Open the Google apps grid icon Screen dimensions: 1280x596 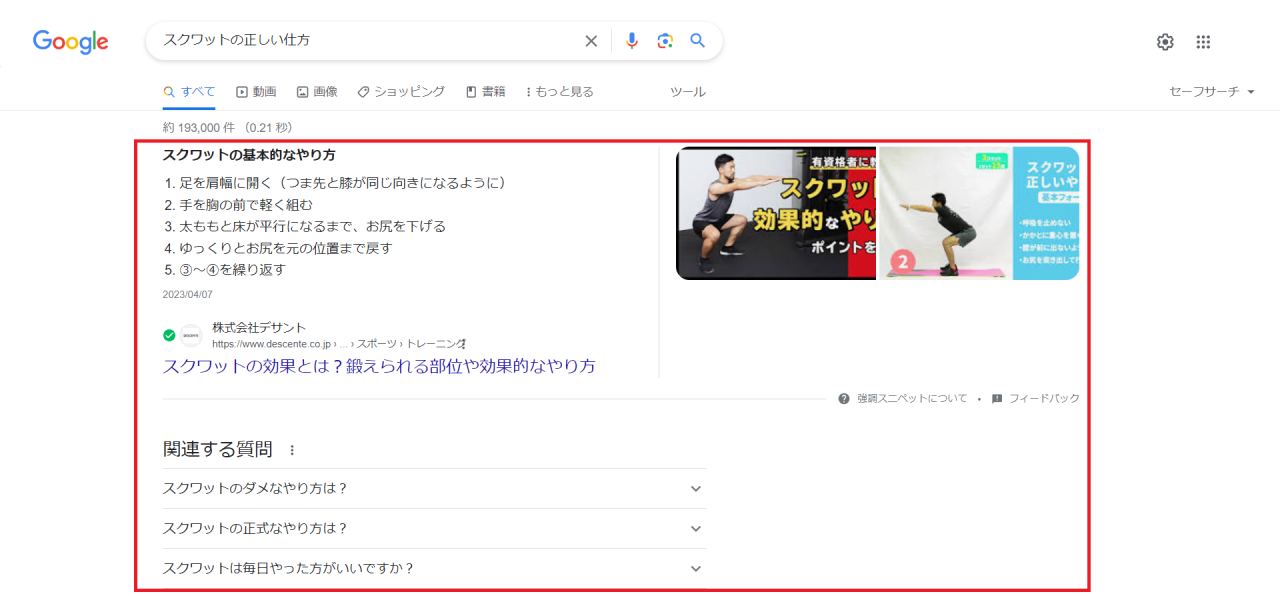1203,42
